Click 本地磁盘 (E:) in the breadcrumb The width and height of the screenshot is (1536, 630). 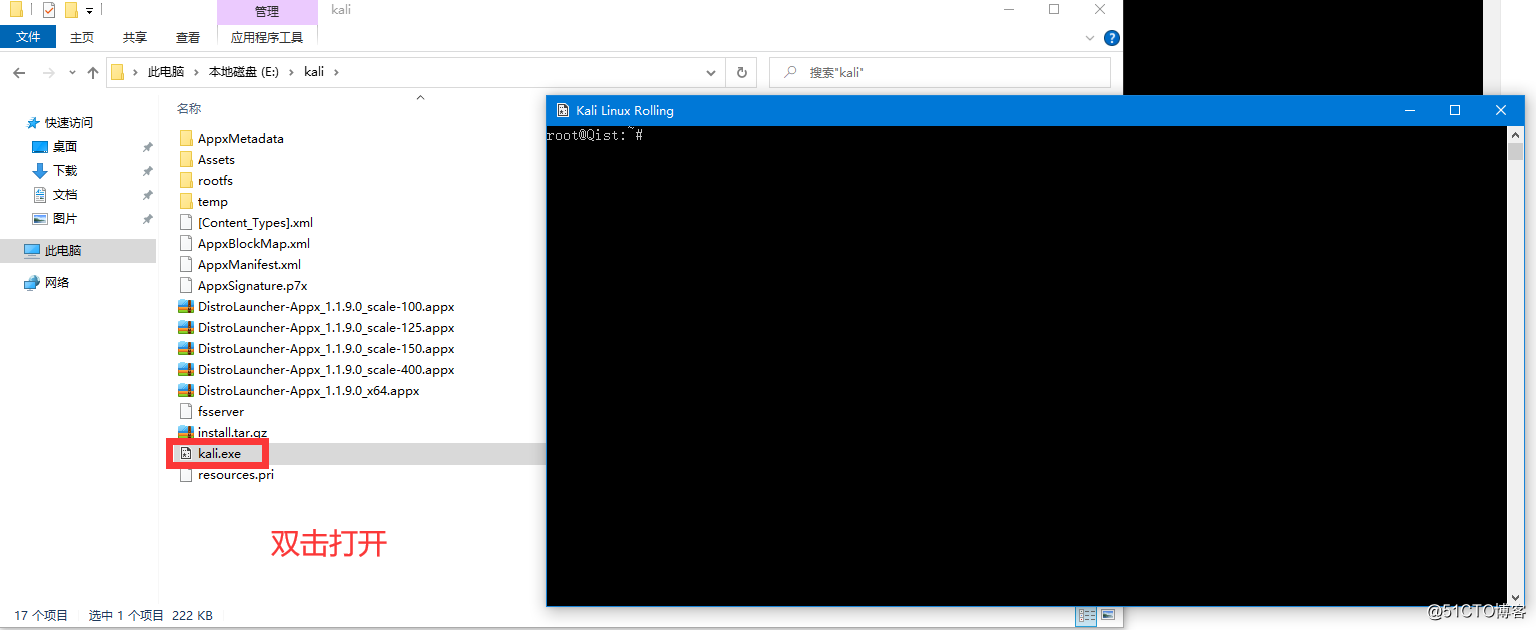point(244,72)
